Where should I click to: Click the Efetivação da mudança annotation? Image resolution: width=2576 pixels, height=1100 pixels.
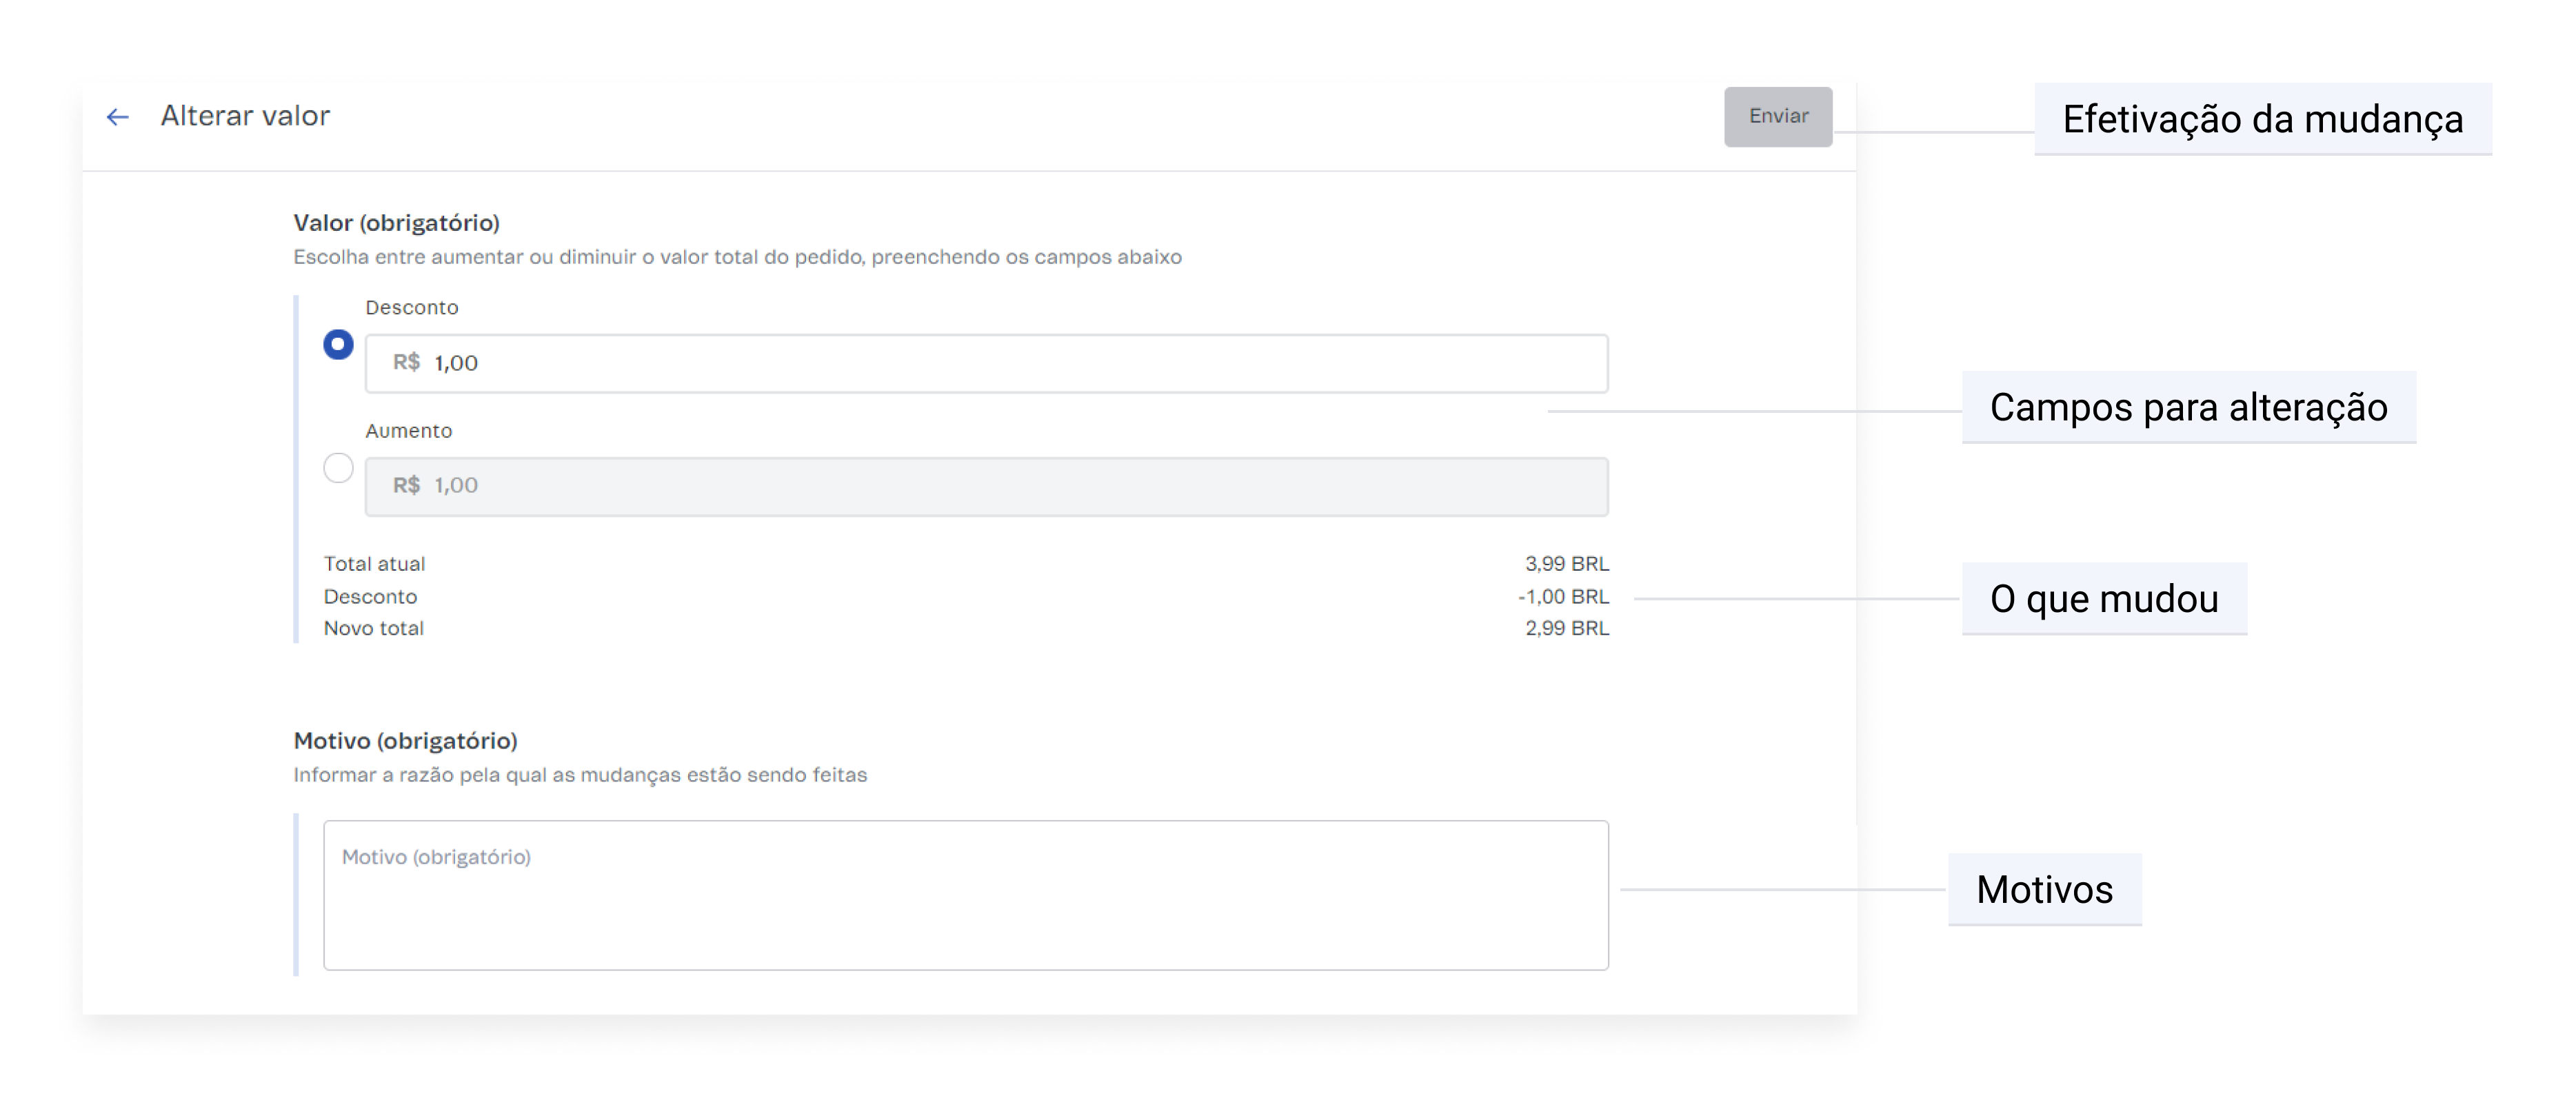pyautogui.click(x=2262, y=119)
